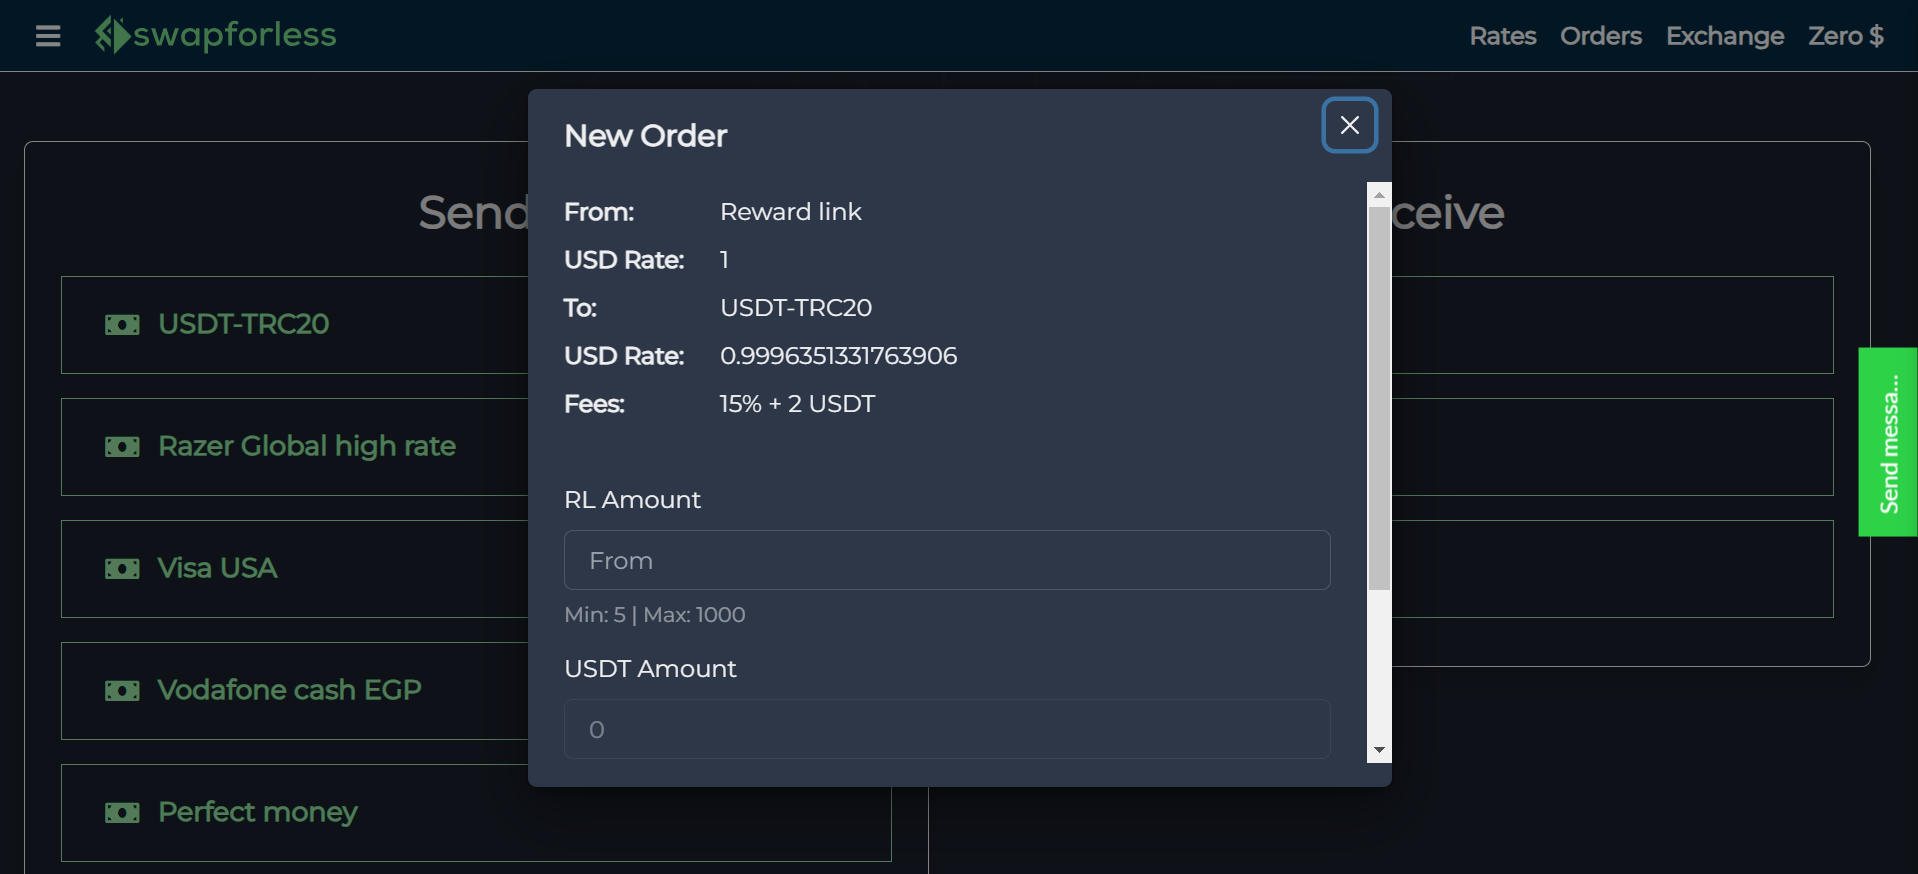The image size is (1918, 874).
Task: Click the RL Amount From input field
Action: 946,560
